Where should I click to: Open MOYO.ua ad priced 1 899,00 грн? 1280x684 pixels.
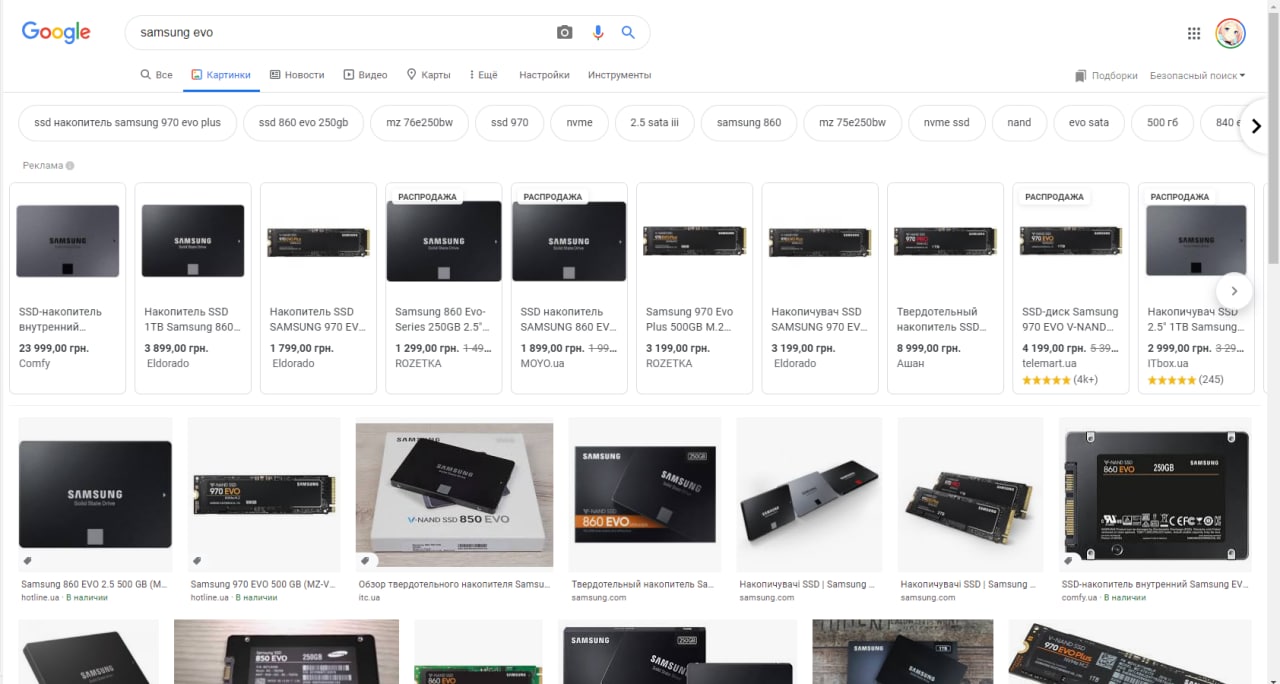[569, 288]
